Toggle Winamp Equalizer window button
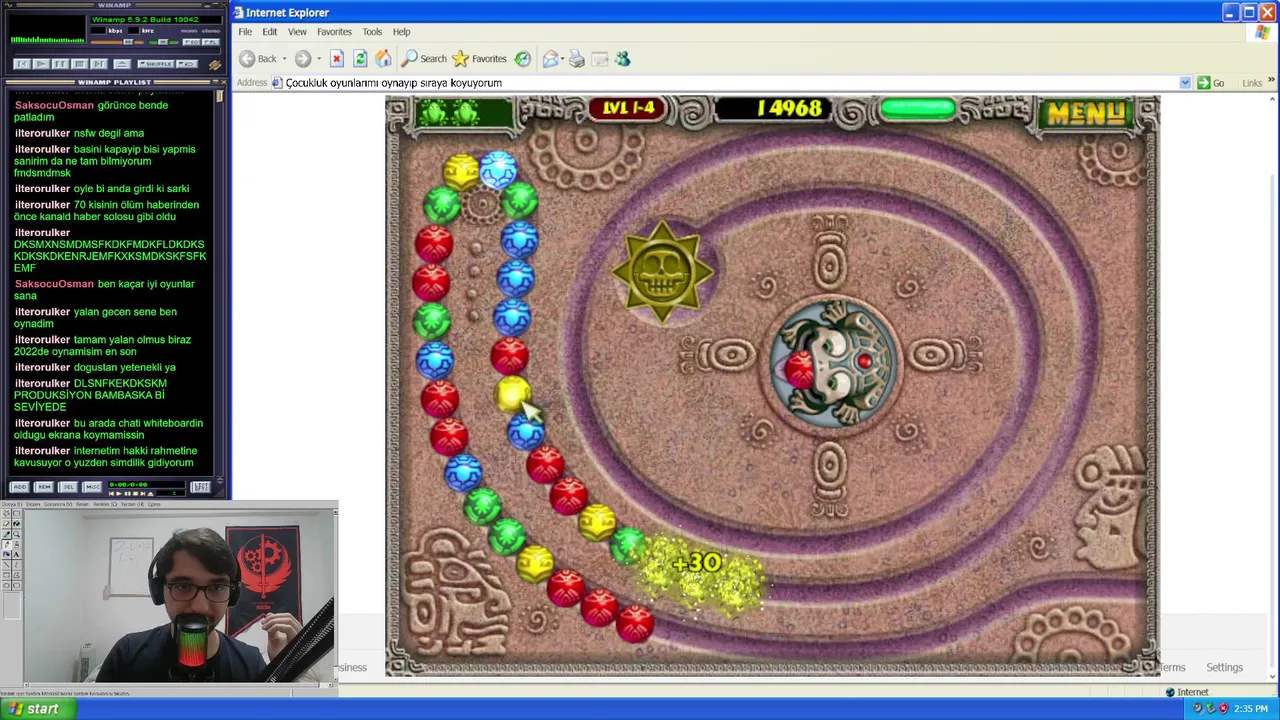 click(x=191, y=42)
